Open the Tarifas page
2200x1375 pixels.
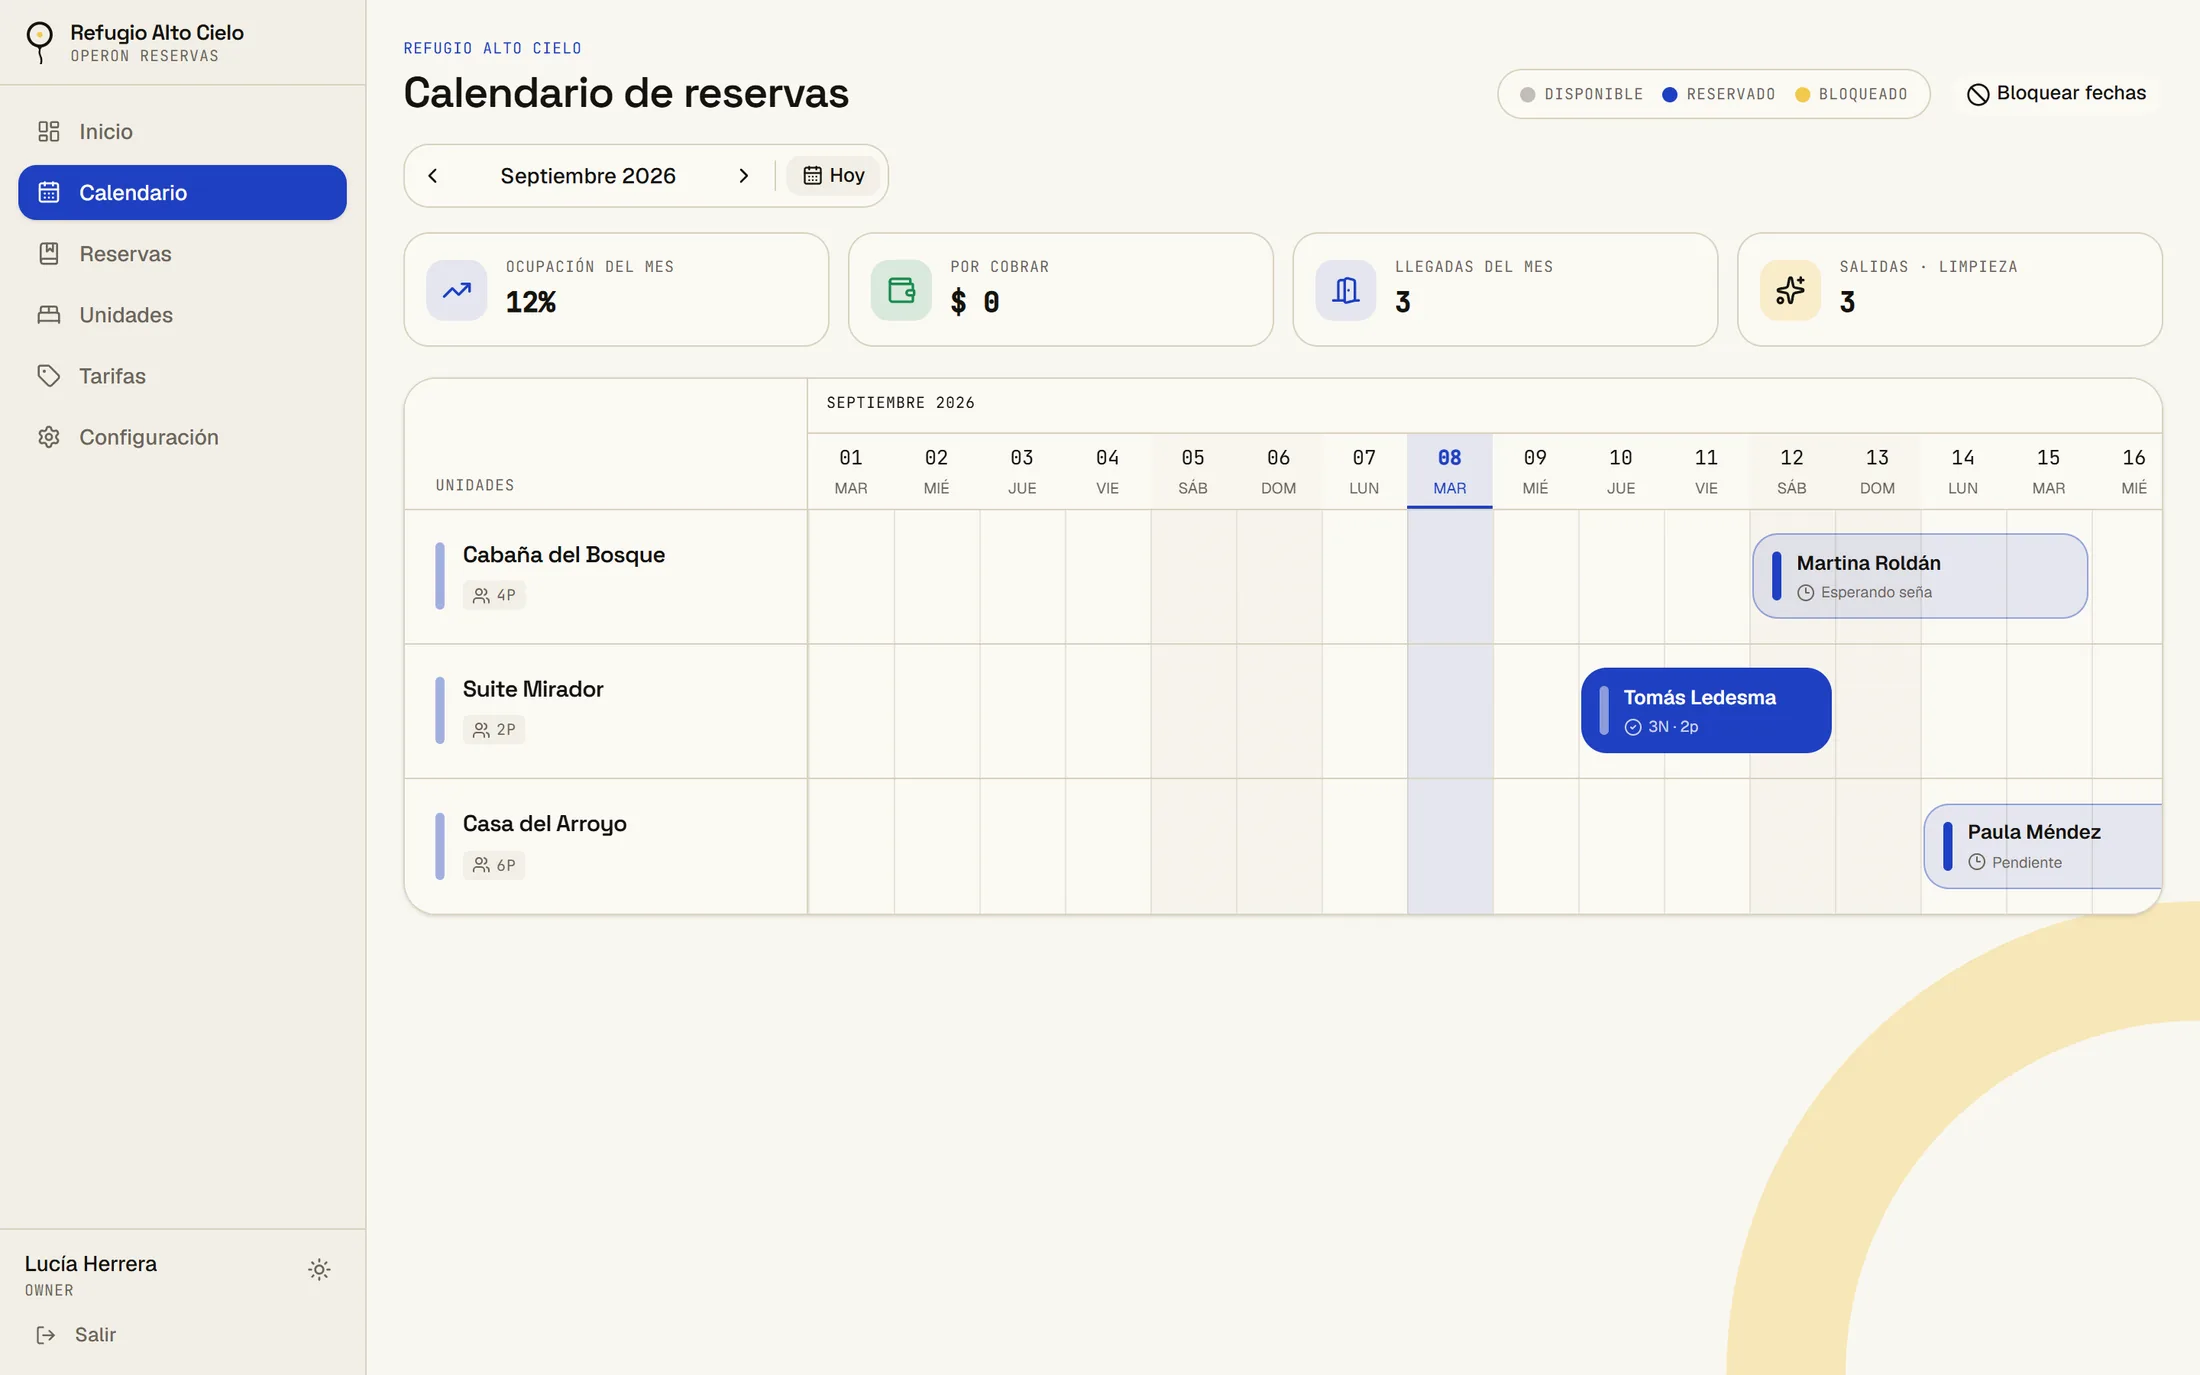pos(182,375)
